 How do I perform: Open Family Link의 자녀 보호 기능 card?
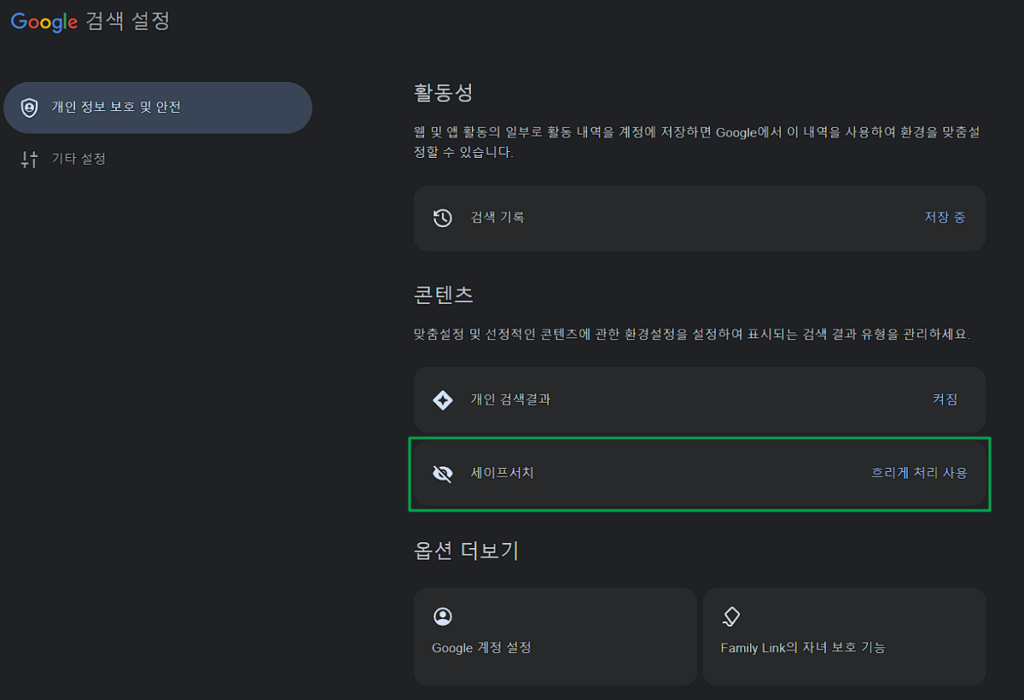pyautogui.click(x=844, y=636)
